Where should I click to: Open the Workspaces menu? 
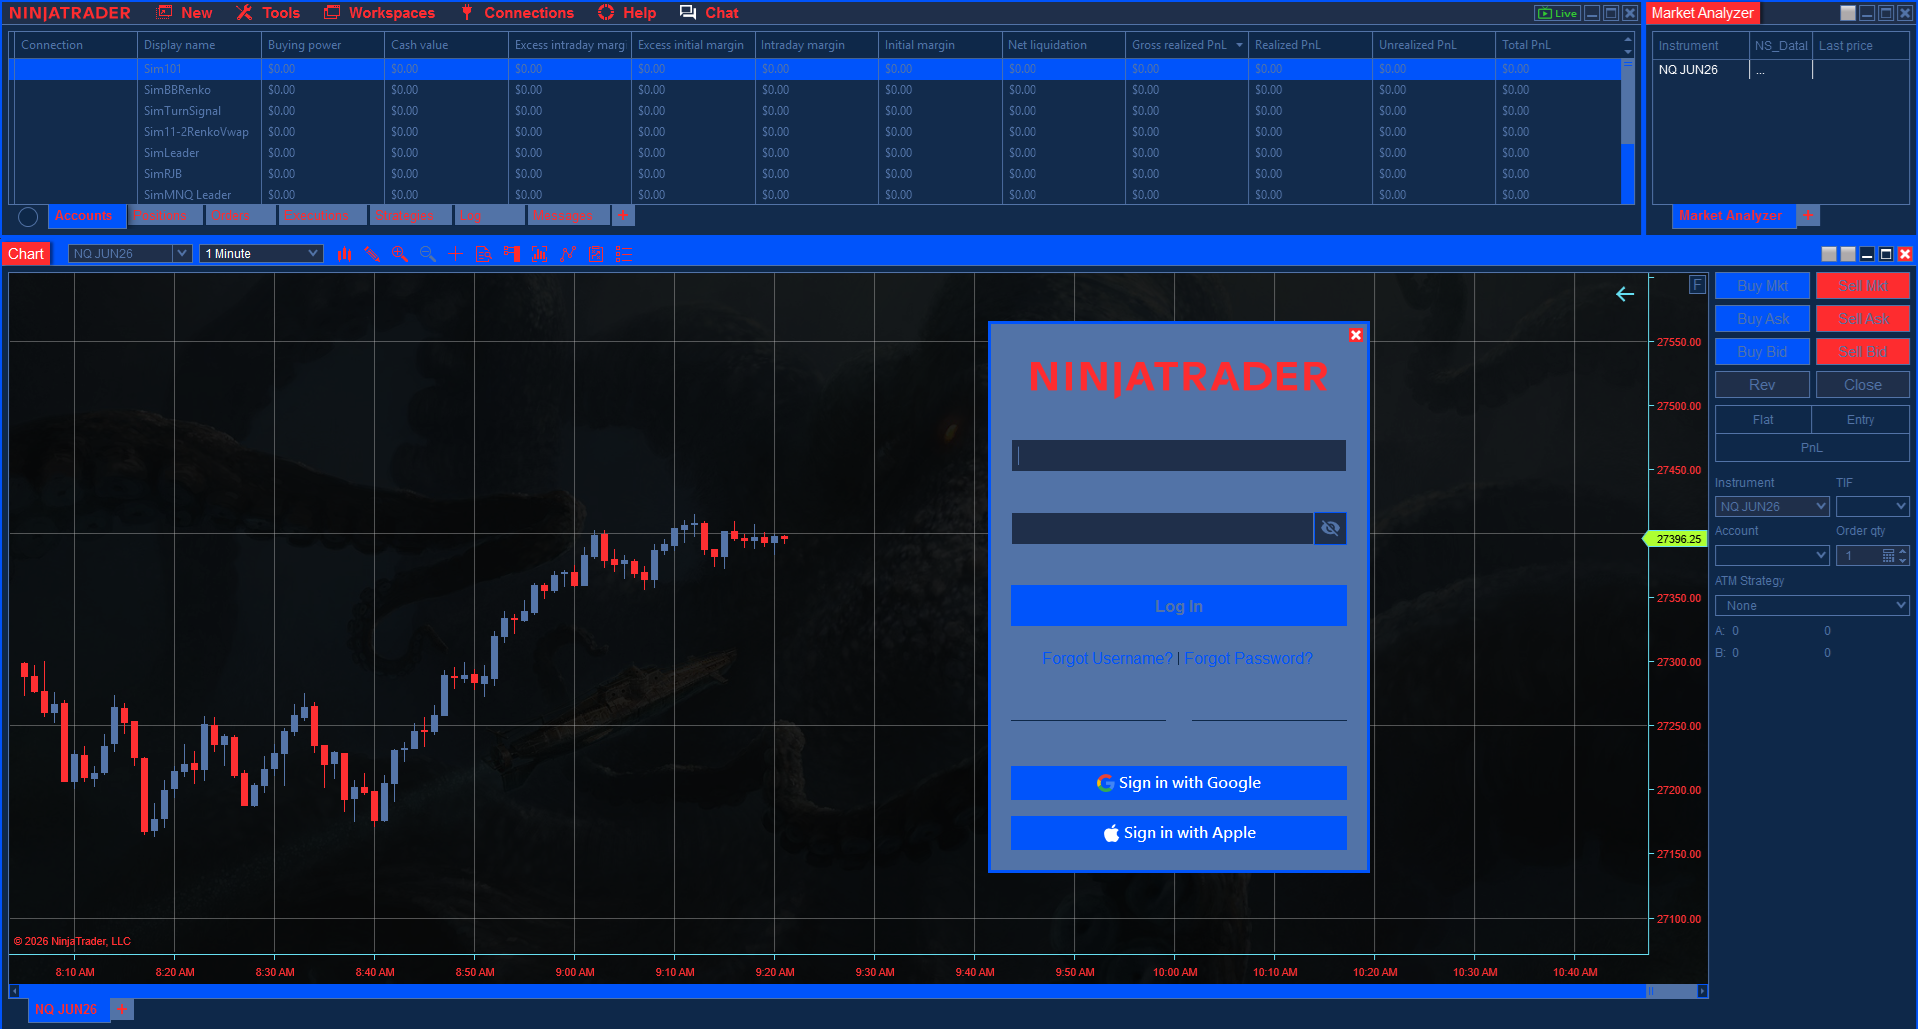pos(380,13)
